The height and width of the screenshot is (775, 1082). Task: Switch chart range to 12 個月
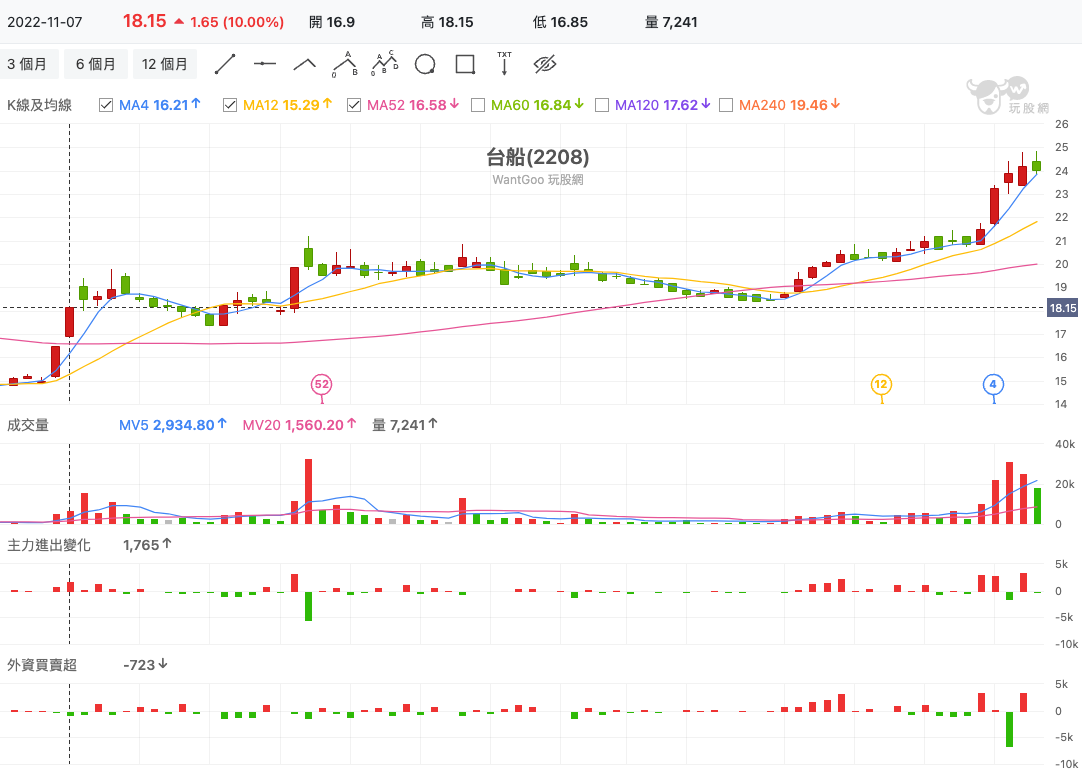[x=165, y=64]
